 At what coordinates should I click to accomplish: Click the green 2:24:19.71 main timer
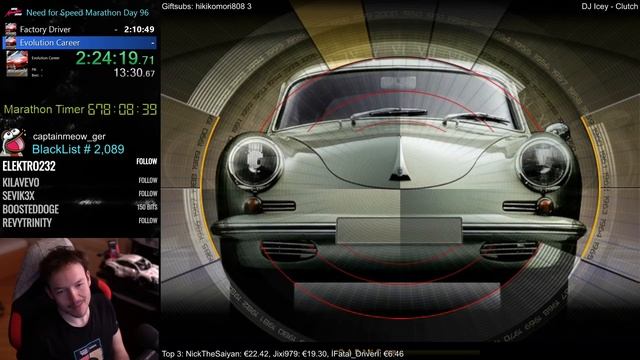115,58
